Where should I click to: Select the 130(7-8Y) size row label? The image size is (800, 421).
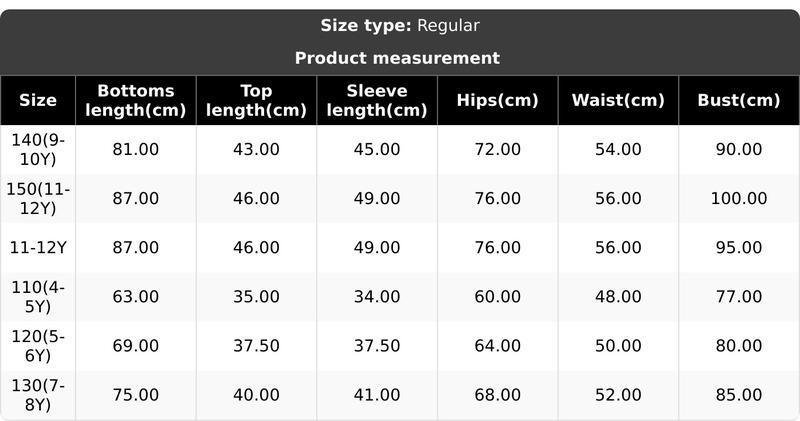(x=38, y=394)
